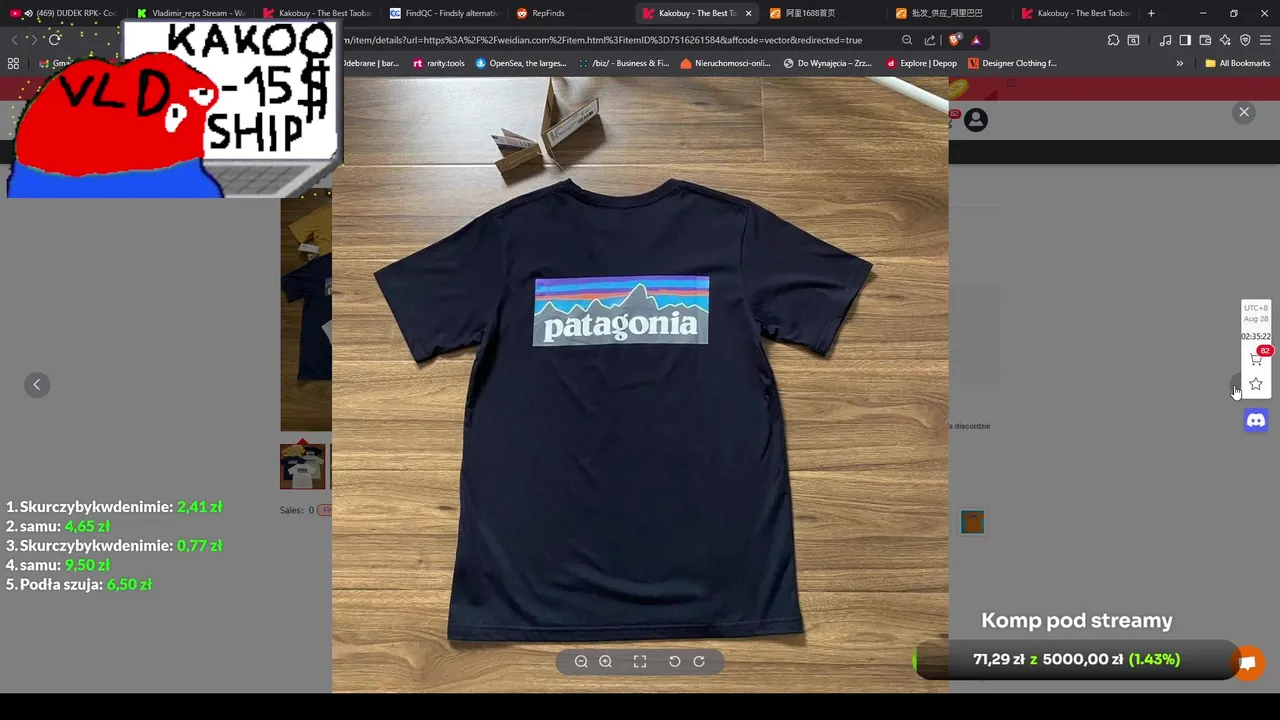Viewport: 1280px width, 720px height.
Task: Open the extensions puzzle icon
Action: coord(1113,40)
